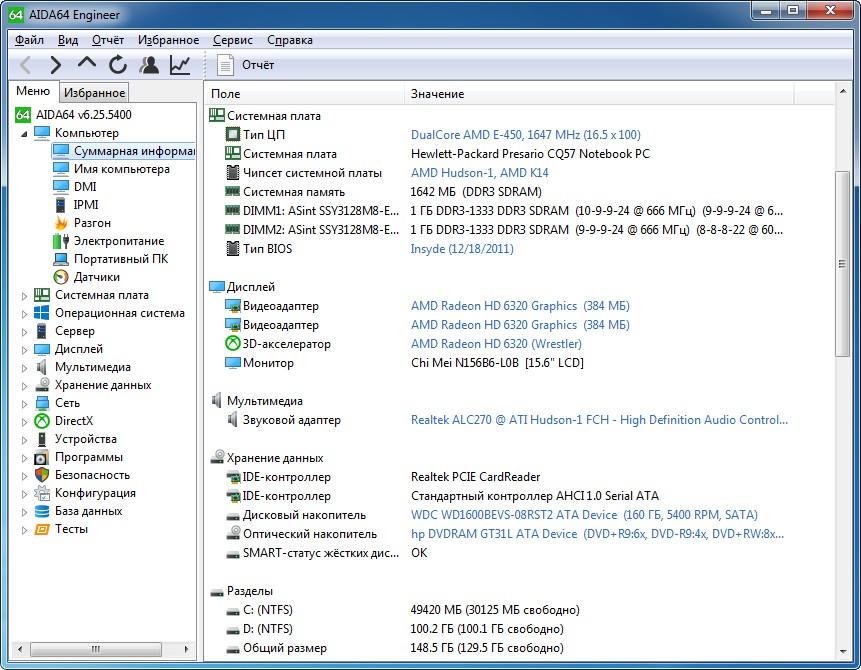Viewport: 861px width, 670px height.
Task: Open the Избранное menu in the menu bar
Action: (x=168, y=40)
